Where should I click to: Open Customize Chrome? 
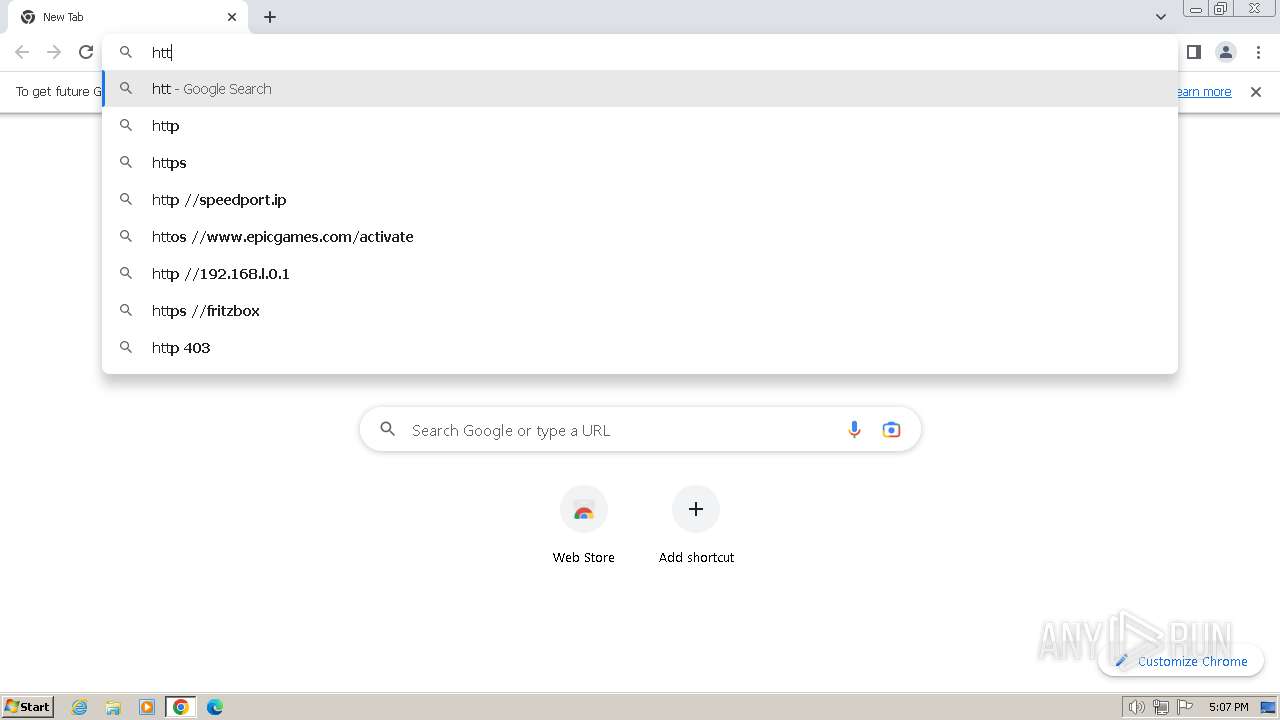coord(1181,661)
